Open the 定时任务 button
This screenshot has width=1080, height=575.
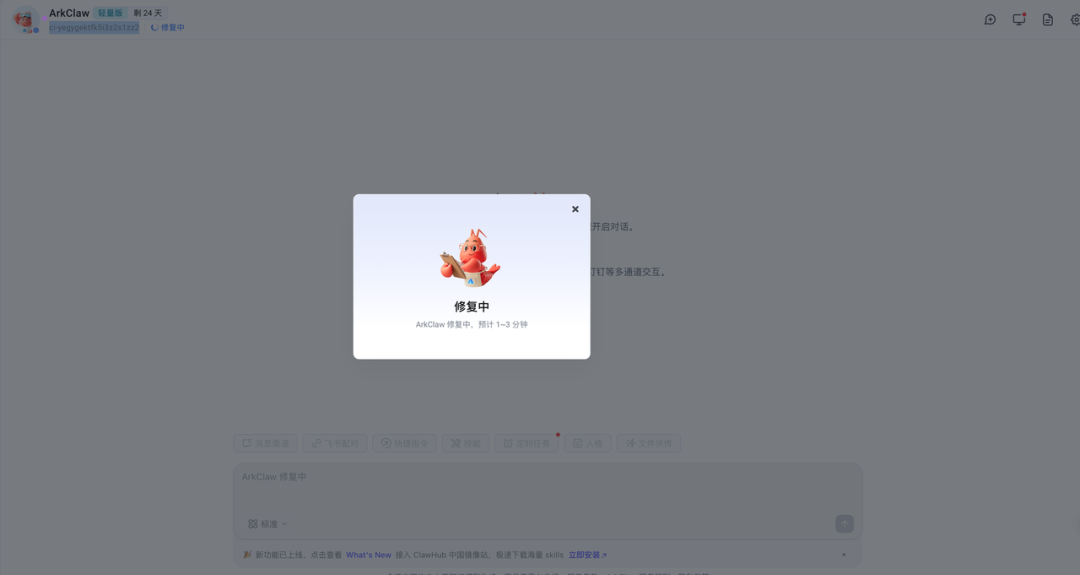tap(526, 443)
